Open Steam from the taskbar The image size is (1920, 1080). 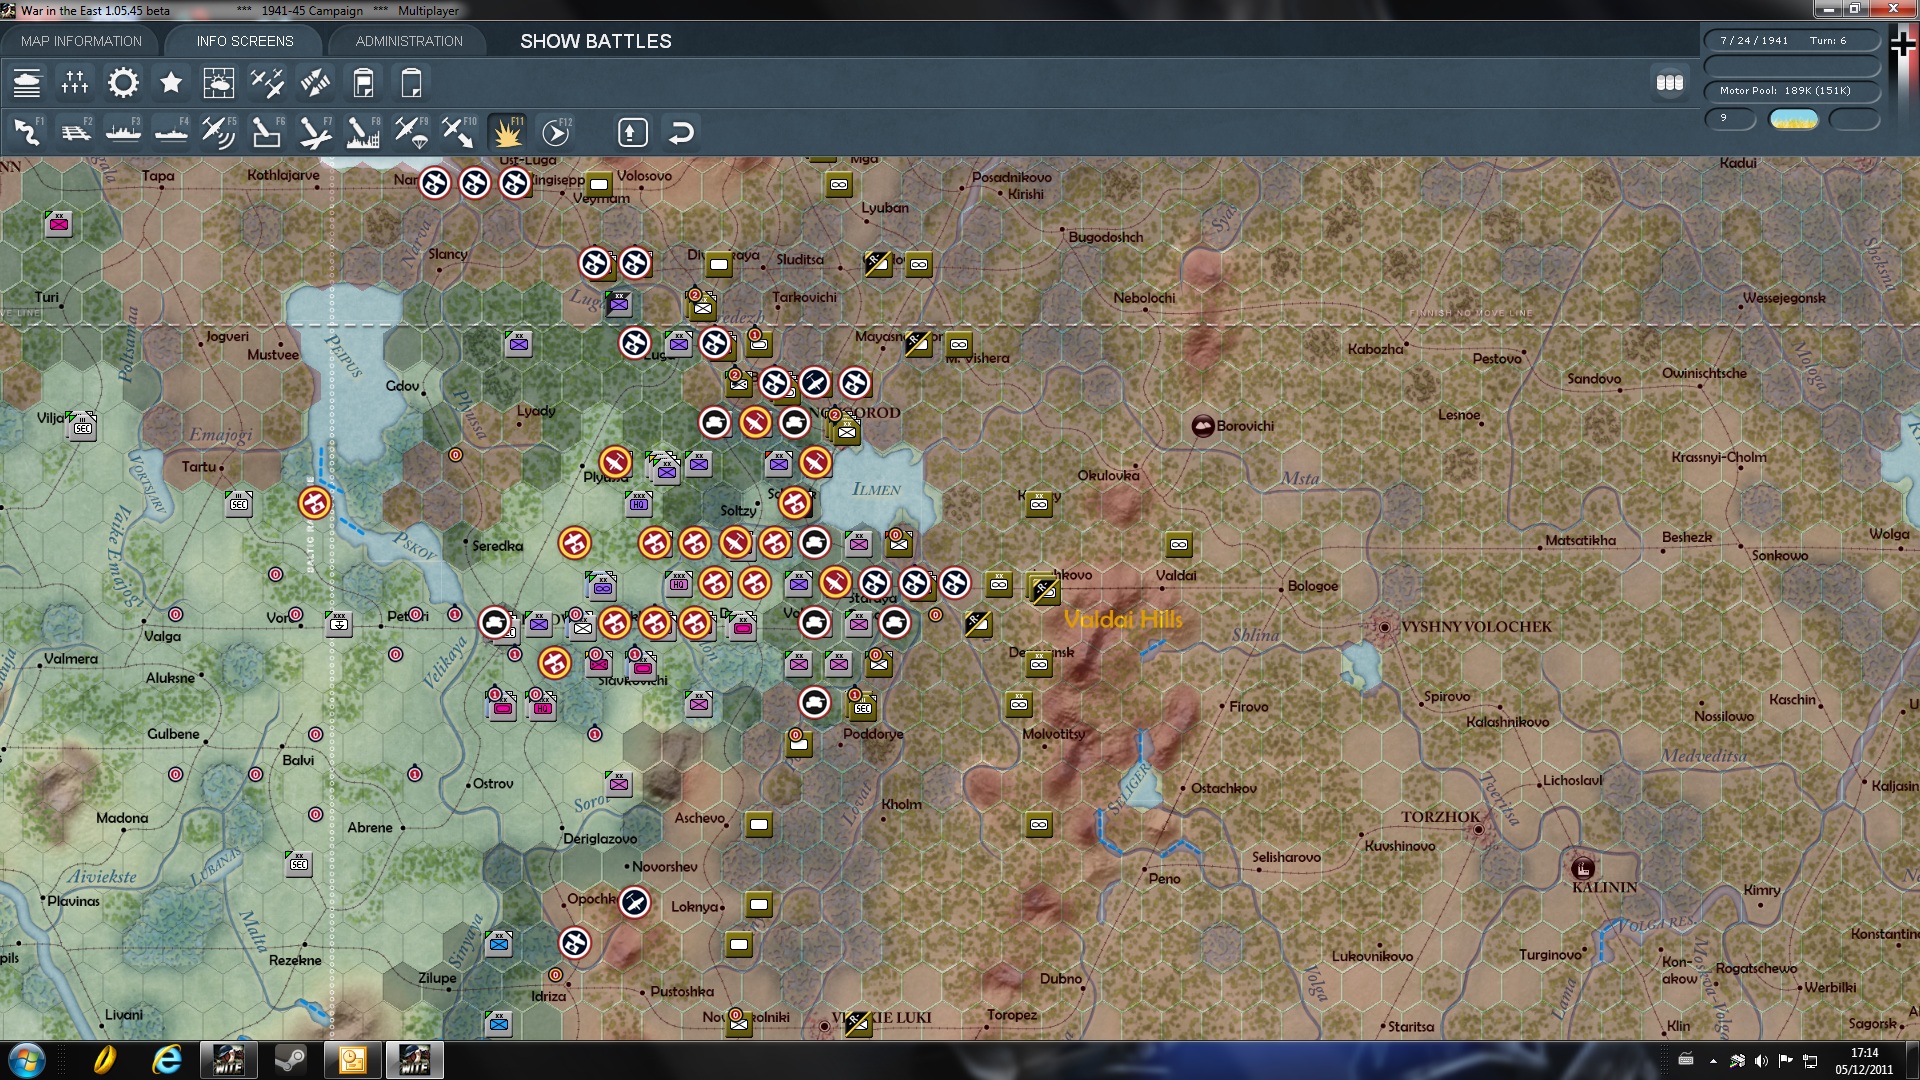pyautogui.click(x=290, y=1060)
